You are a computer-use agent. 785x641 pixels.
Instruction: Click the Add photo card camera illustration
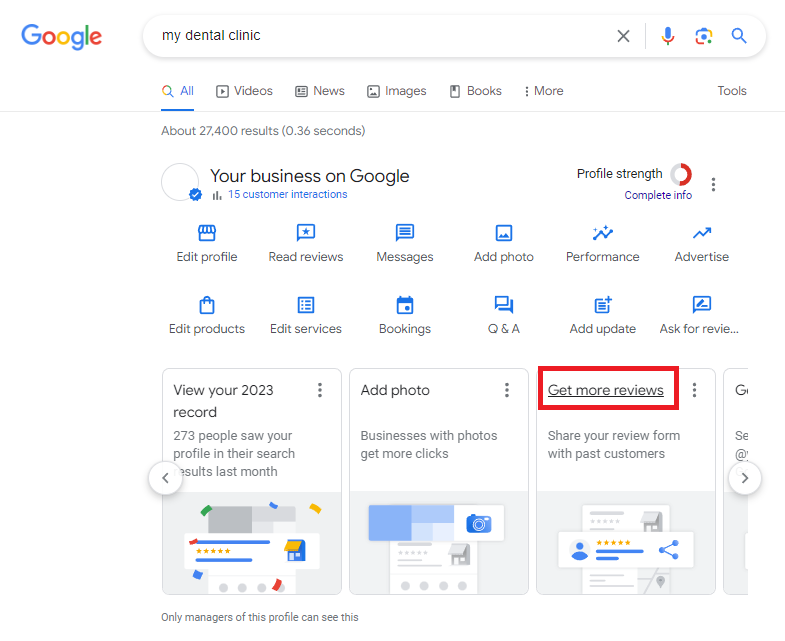click(439, 543)
